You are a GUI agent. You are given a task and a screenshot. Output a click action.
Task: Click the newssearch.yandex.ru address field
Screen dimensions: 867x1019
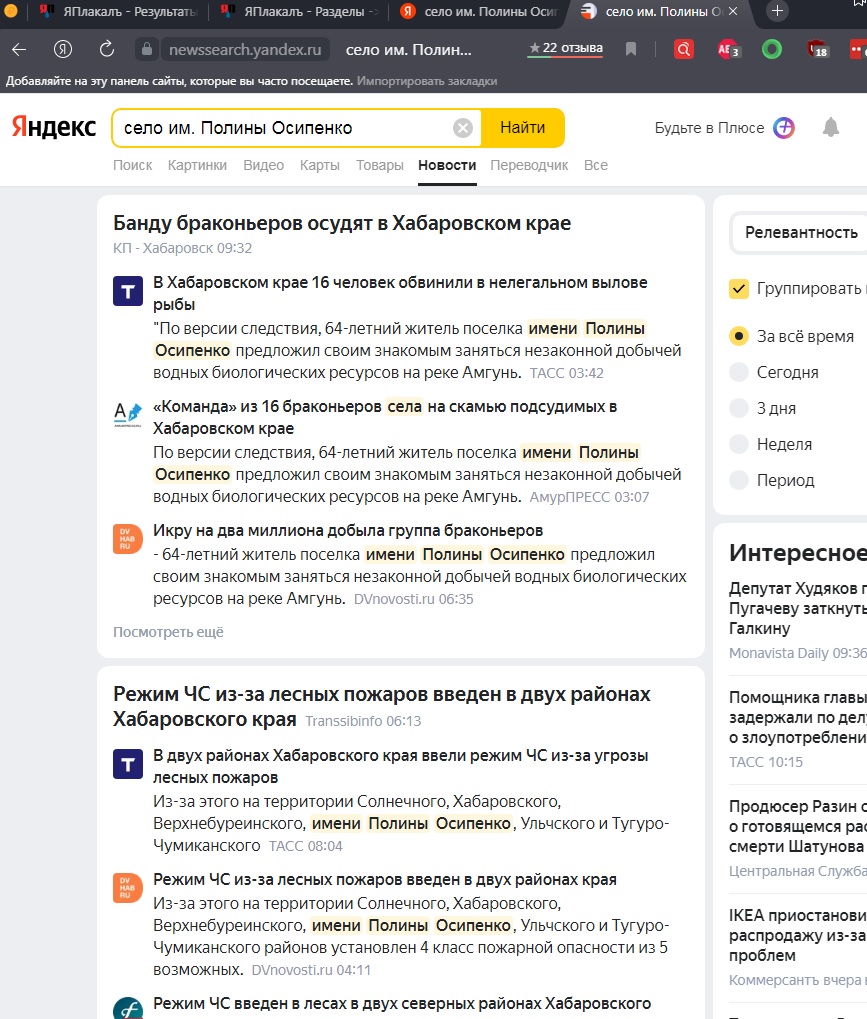[245, 49]
